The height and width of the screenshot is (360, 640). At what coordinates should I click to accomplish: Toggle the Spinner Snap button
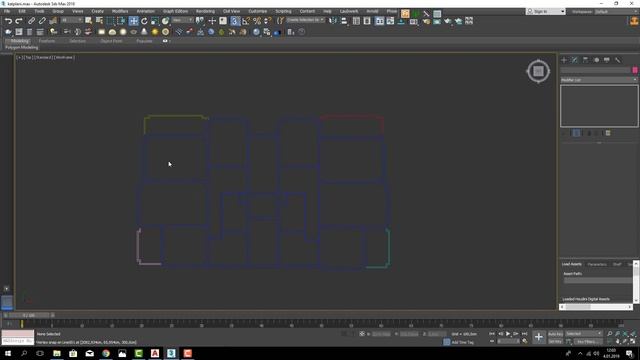(x=267, y=20)
